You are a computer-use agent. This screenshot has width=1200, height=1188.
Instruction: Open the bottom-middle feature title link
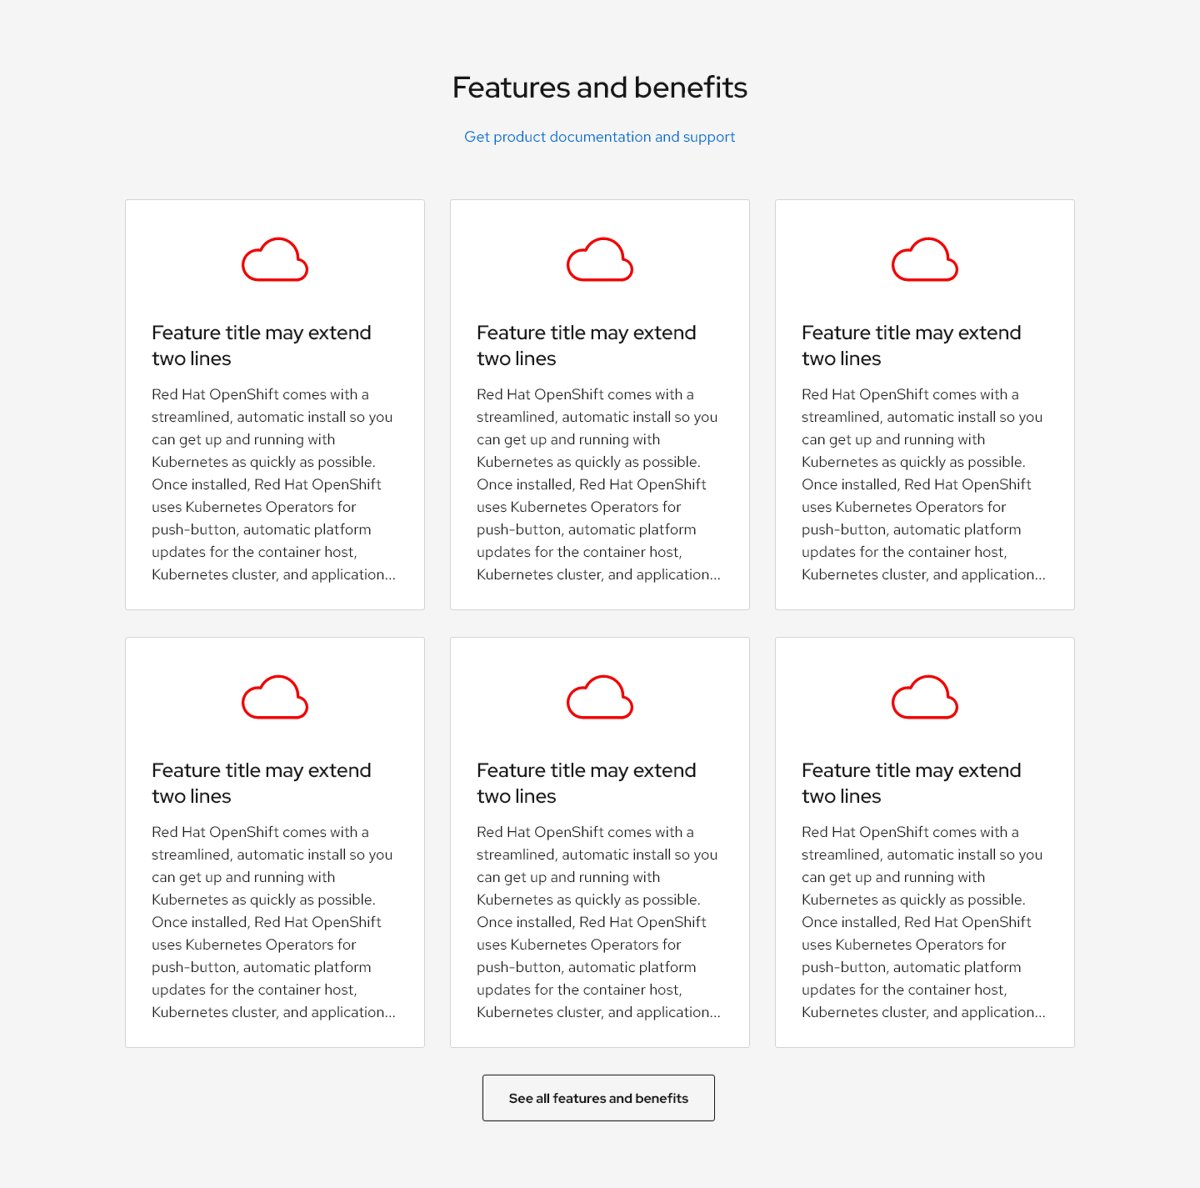coord(586,783)
